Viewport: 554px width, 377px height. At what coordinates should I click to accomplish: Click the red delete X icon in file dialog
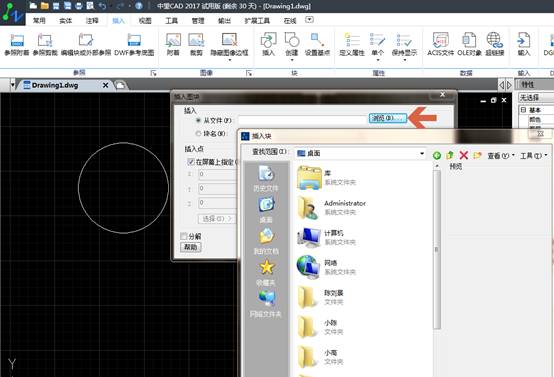click(x=464, y=155)
